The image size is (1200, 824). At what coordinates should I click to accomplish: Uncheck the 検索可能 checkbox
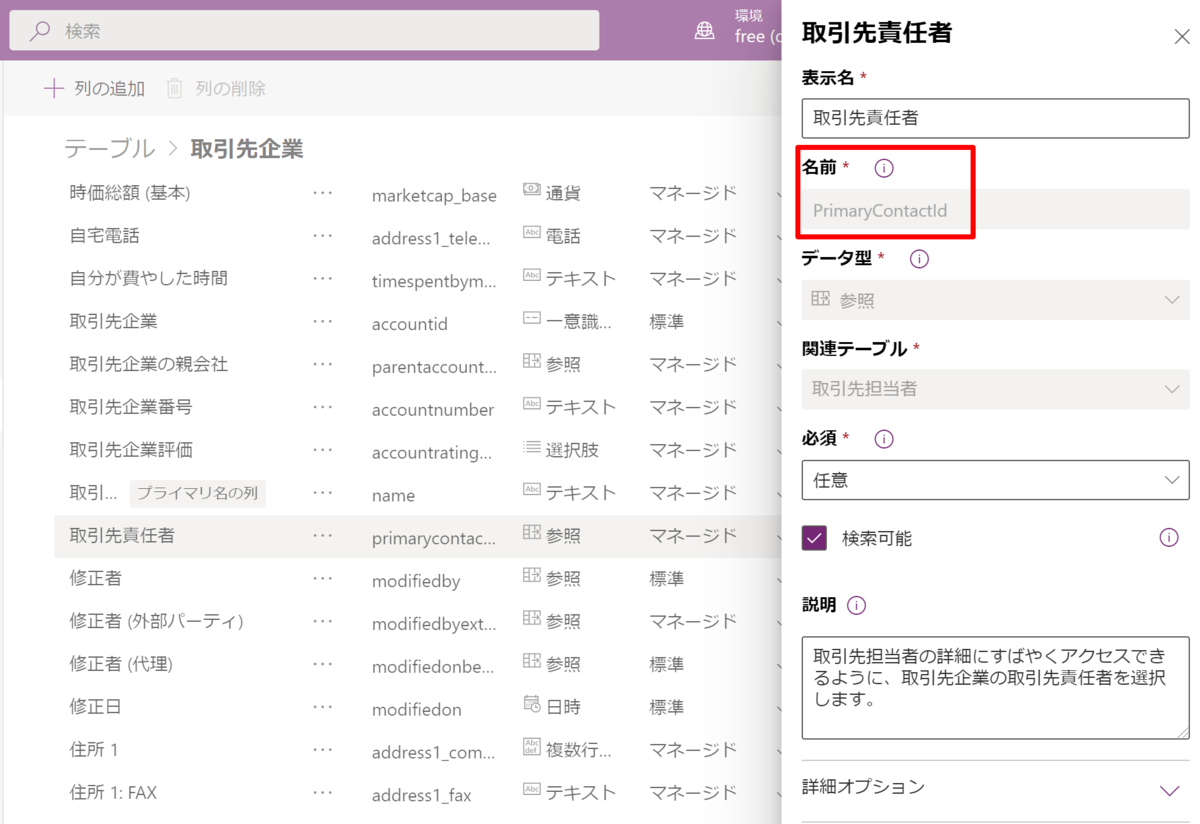(812, 537)
